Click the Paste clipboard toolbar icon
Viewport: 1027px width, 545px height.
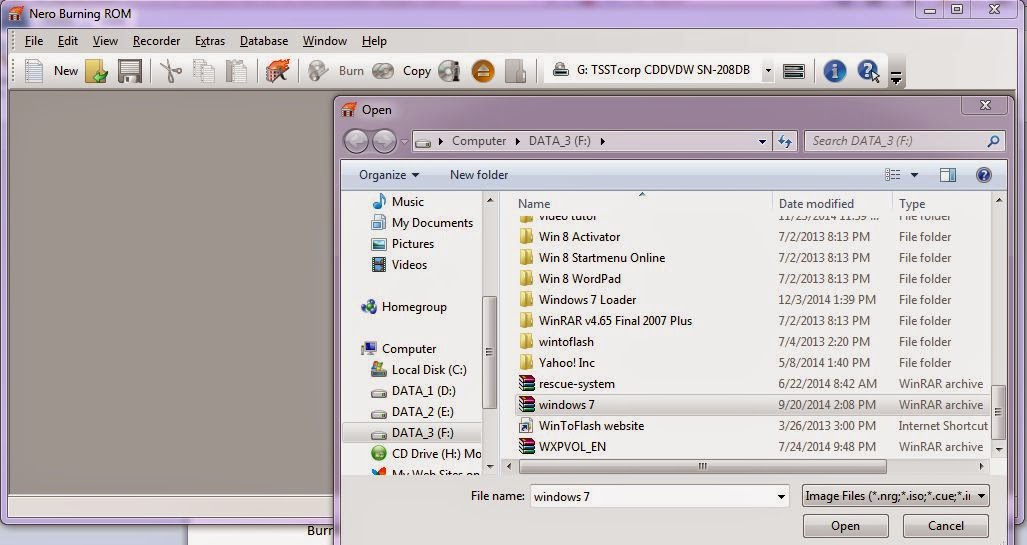pyautogui.click(x=236, y=71)
